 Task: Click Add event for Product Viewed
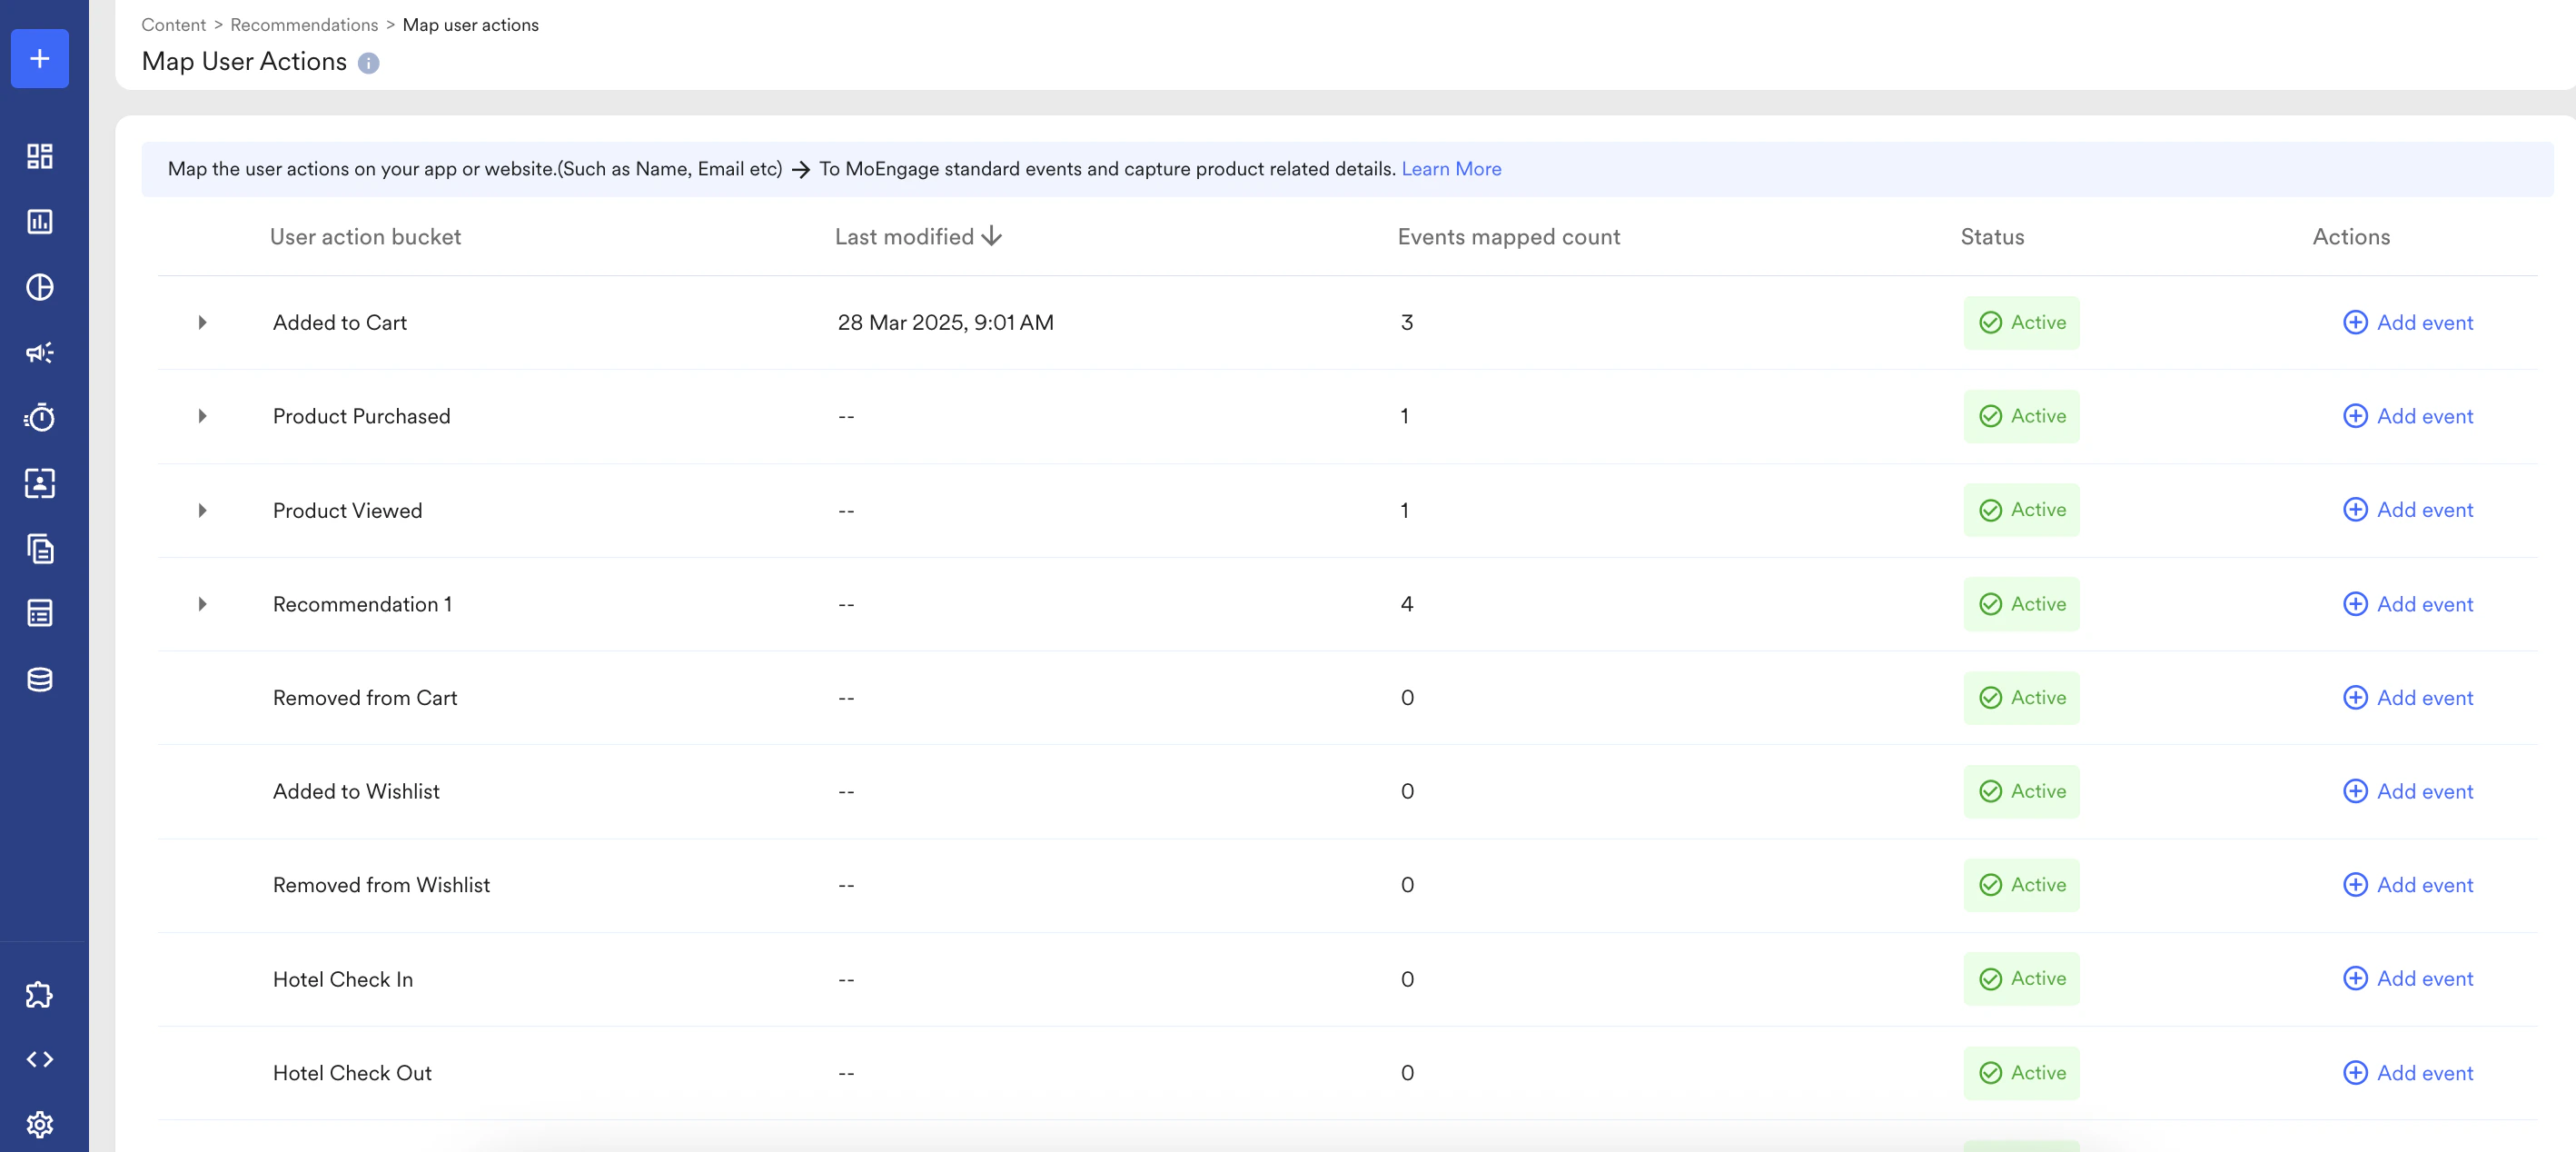tap(2408, 510)
